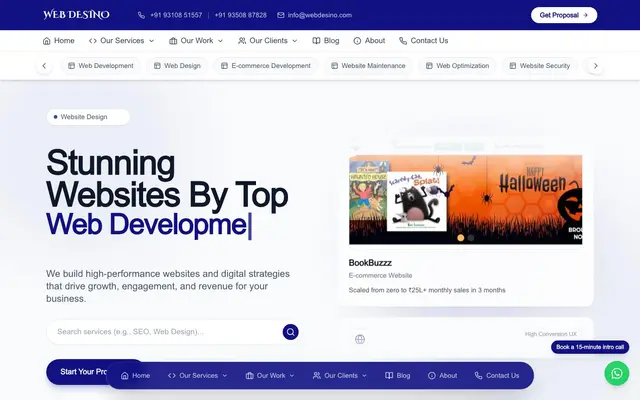Screen dimensions: 640x400
Task: Click the people icon beside top Our Clients
Action: 242,41
